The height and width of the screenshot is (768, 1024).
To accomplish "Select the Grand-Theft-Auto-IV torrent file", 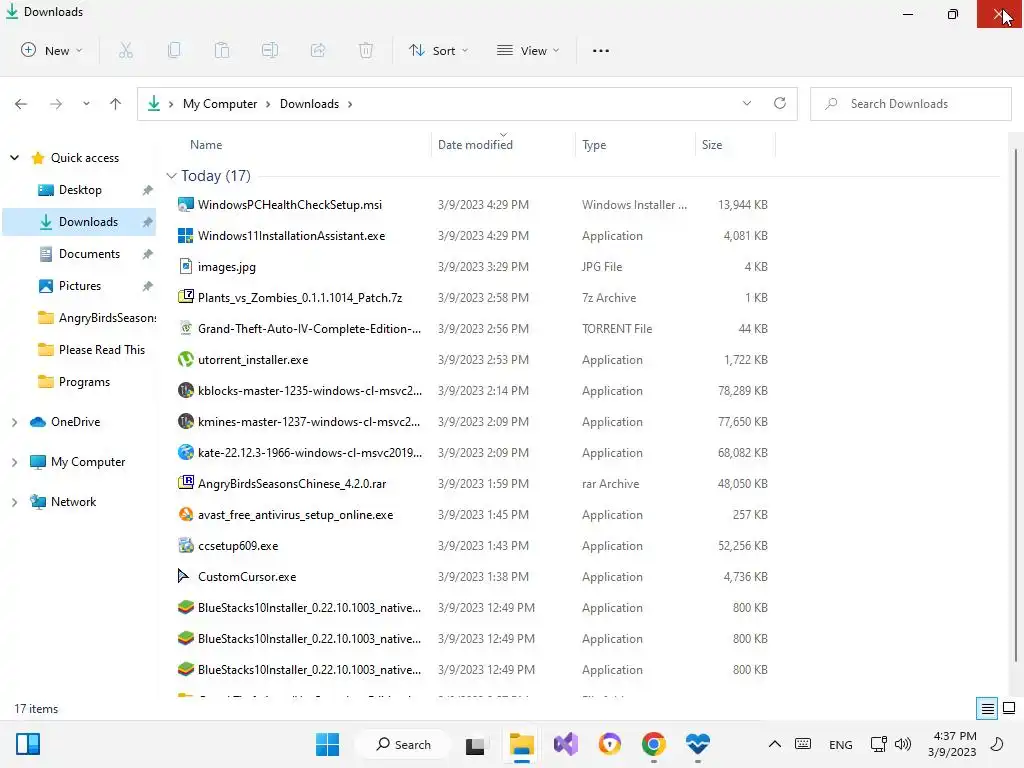I will click(309, 328).
